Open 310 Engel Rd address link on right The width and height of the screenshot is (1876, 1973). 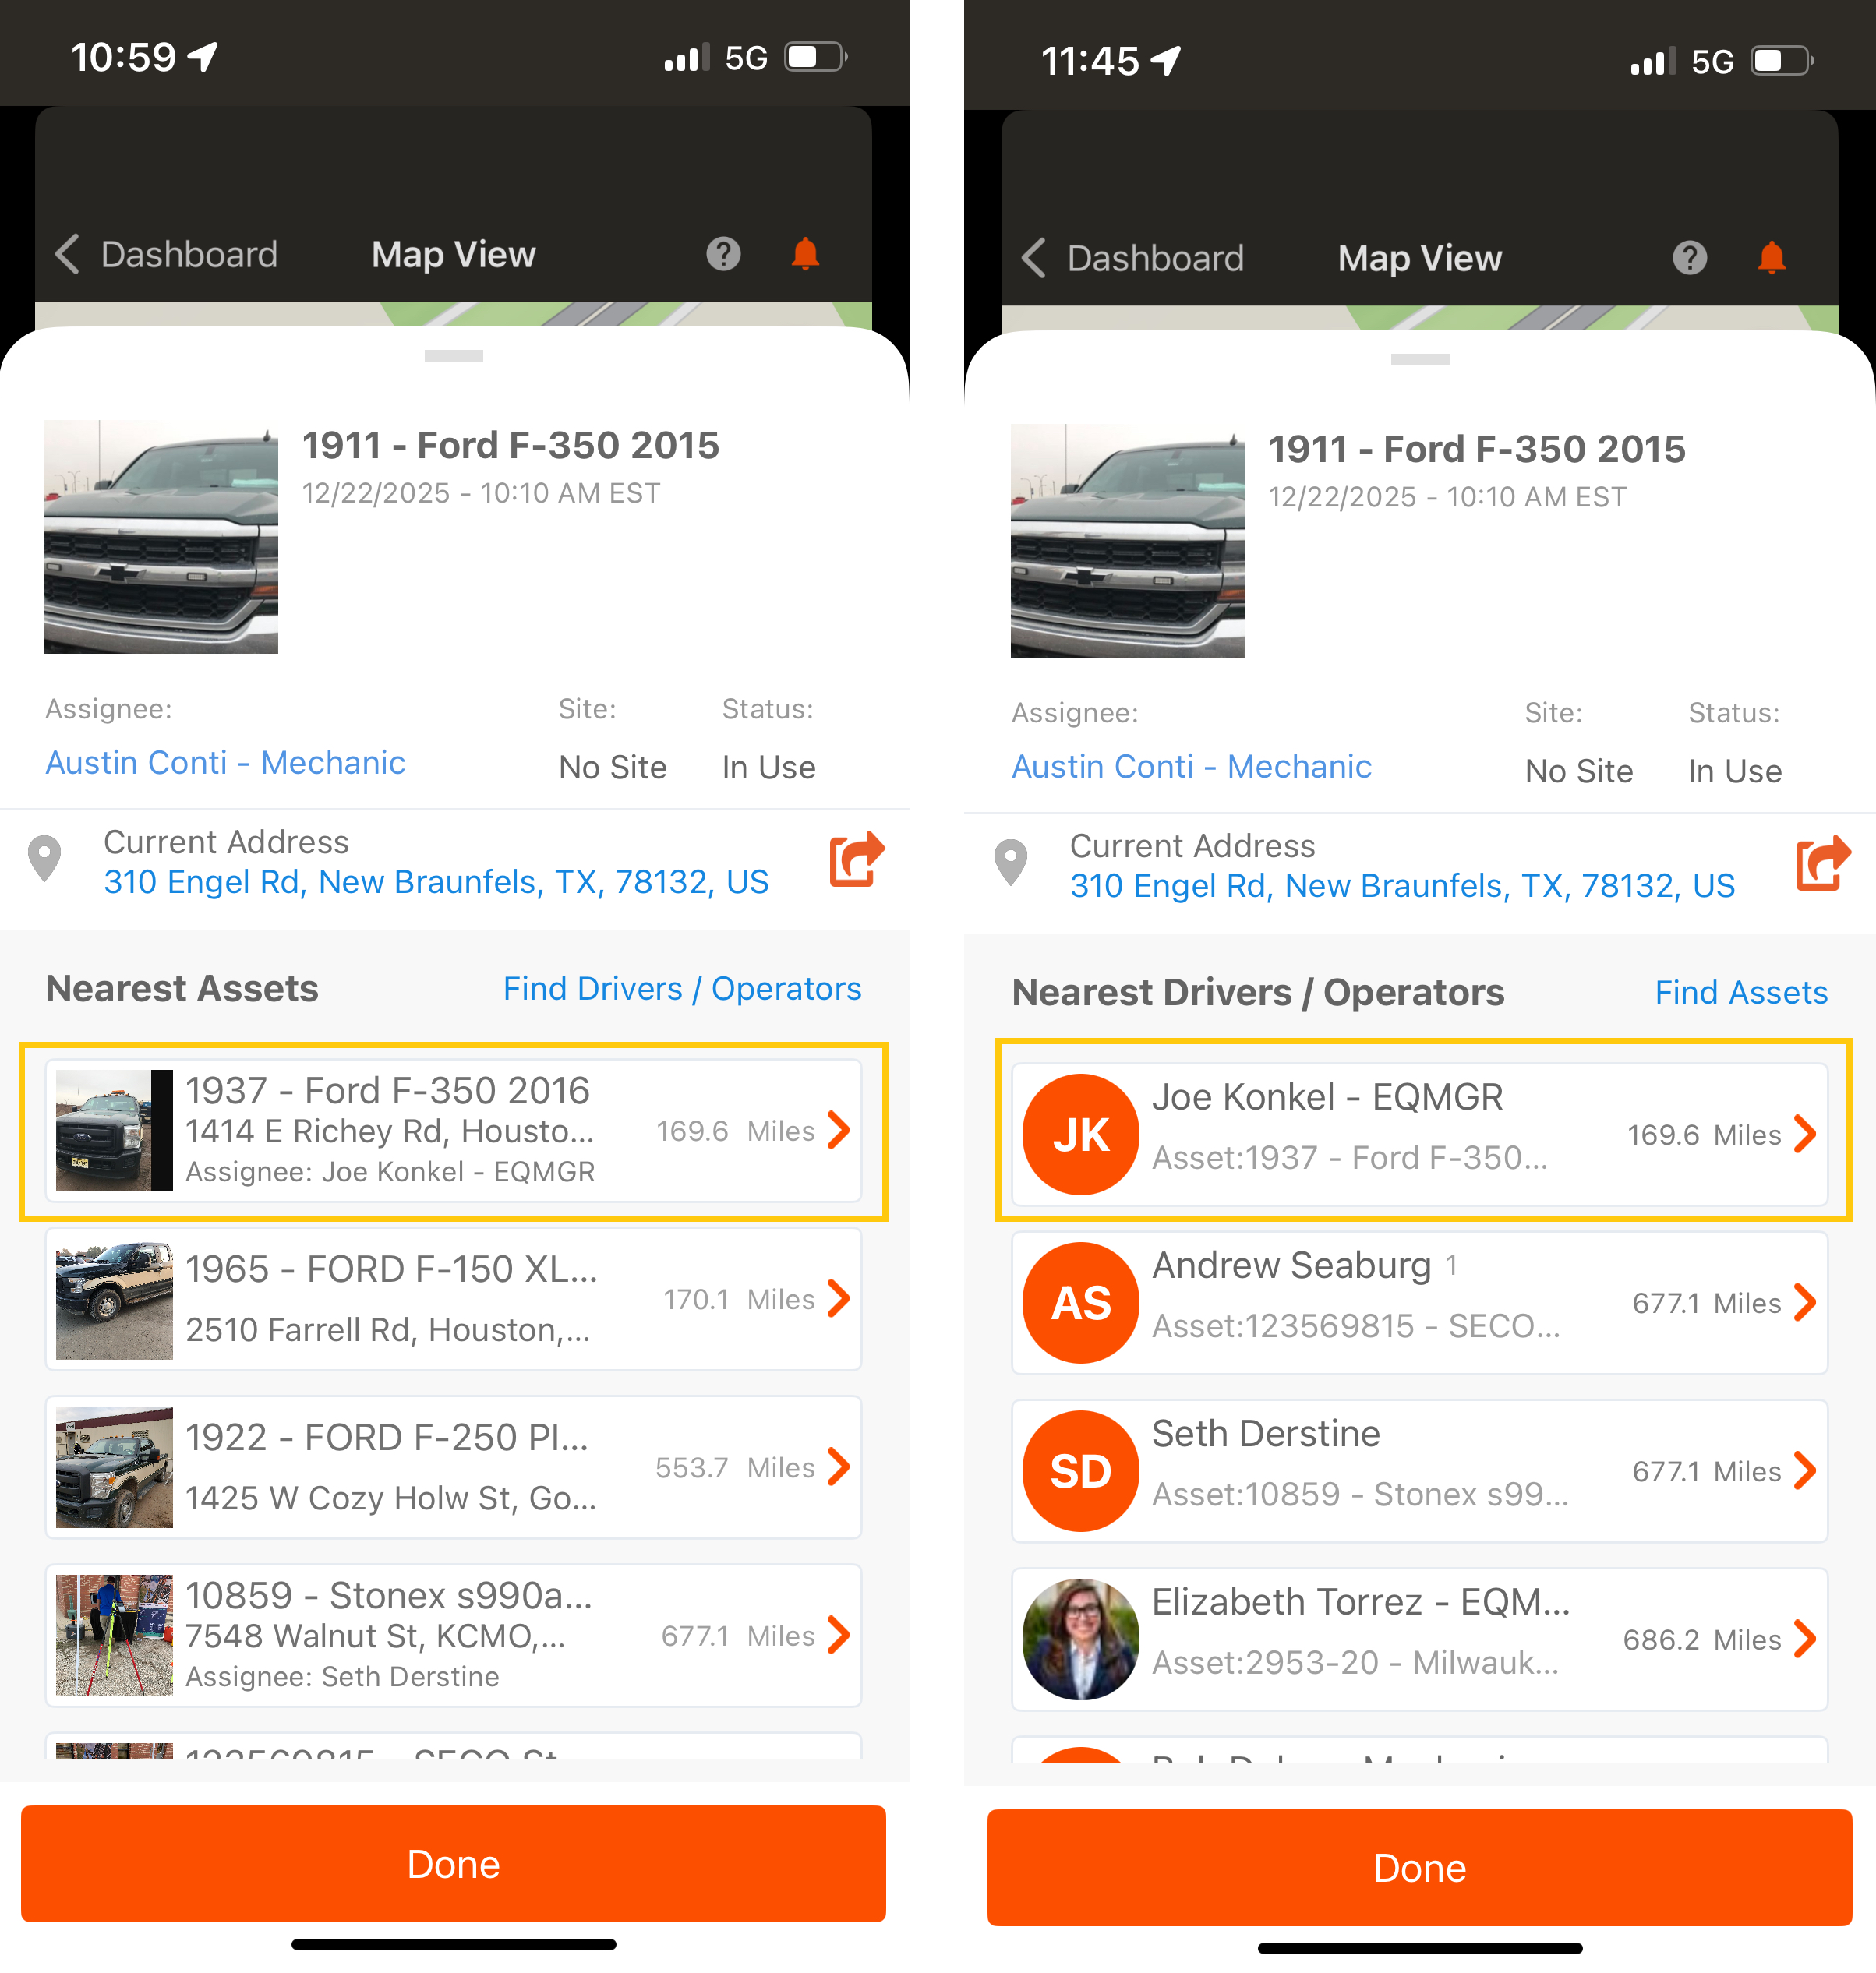tap(1402, 886)
